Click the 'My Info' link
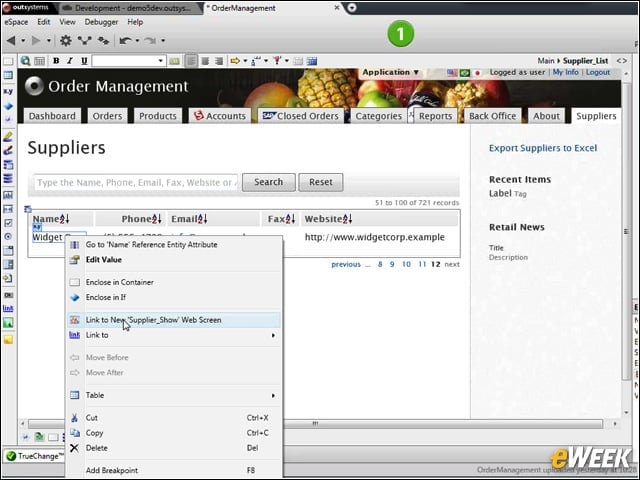The width and height of the screenshot is (640, 480). tap(565, 72)
